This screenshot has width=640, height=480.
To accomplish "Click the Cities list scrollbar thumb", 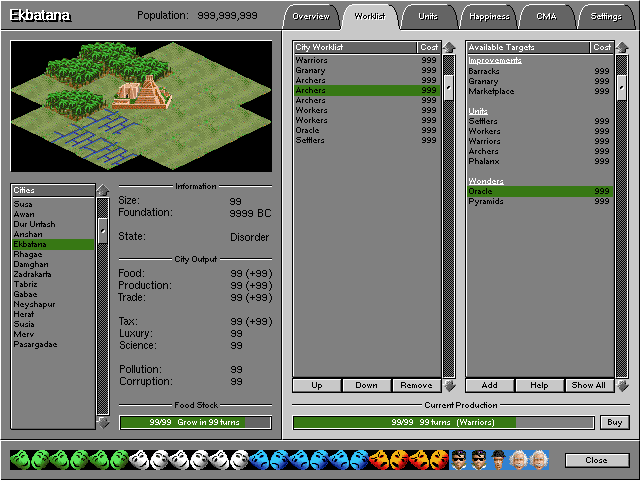I will 103,231.
